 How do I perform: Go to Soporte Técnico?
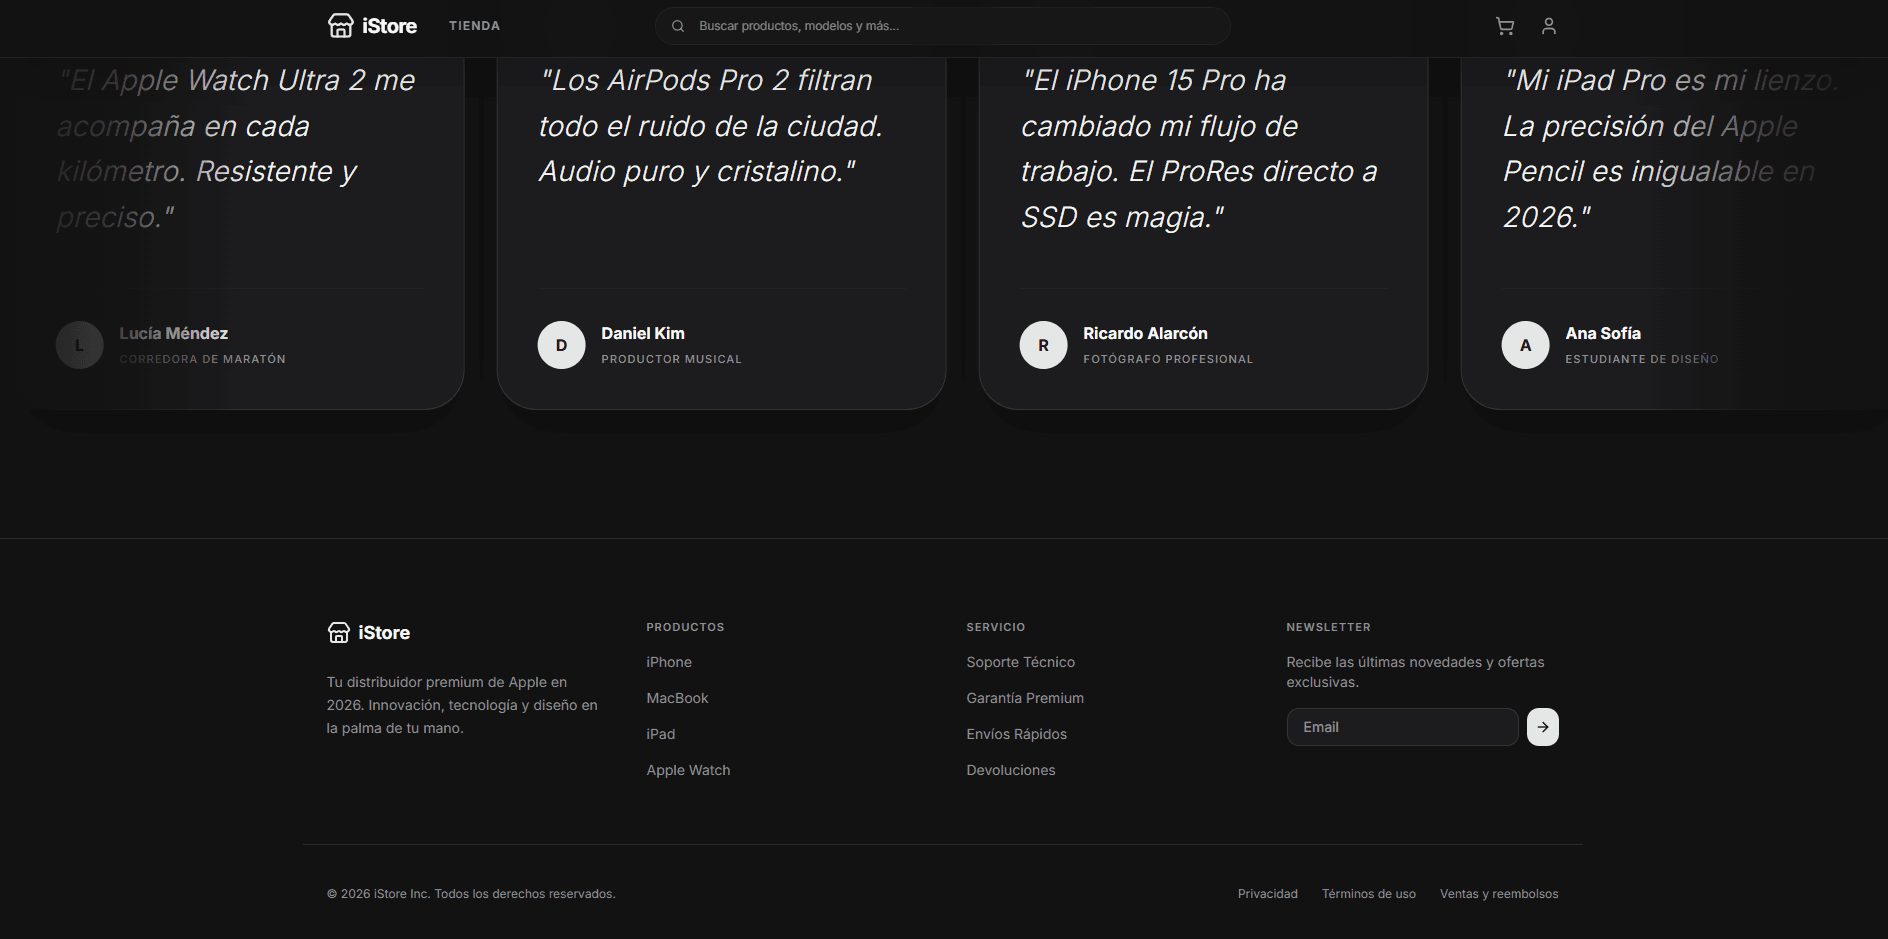pyautogui.click(x=1021, y=662)
